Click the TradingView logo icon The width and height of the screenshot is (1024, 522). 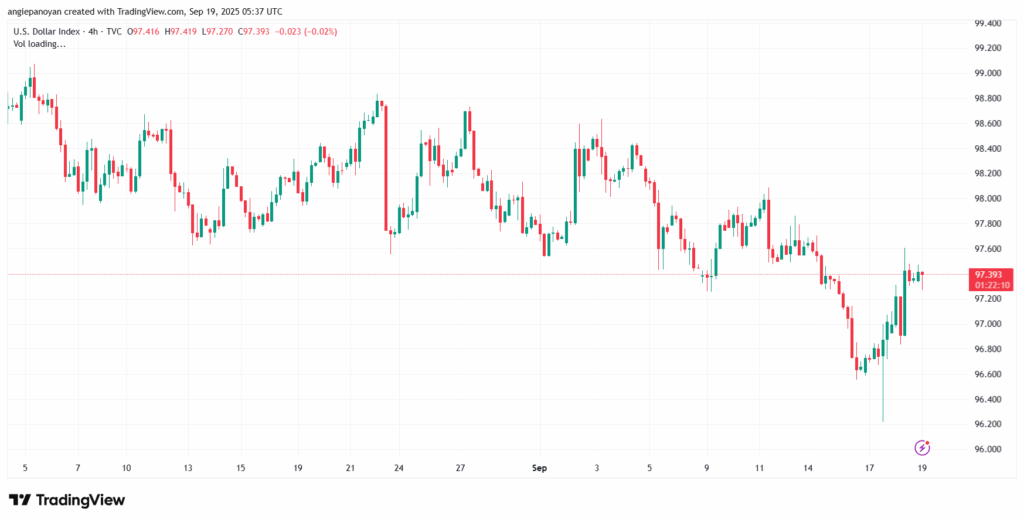click(20, 500)
